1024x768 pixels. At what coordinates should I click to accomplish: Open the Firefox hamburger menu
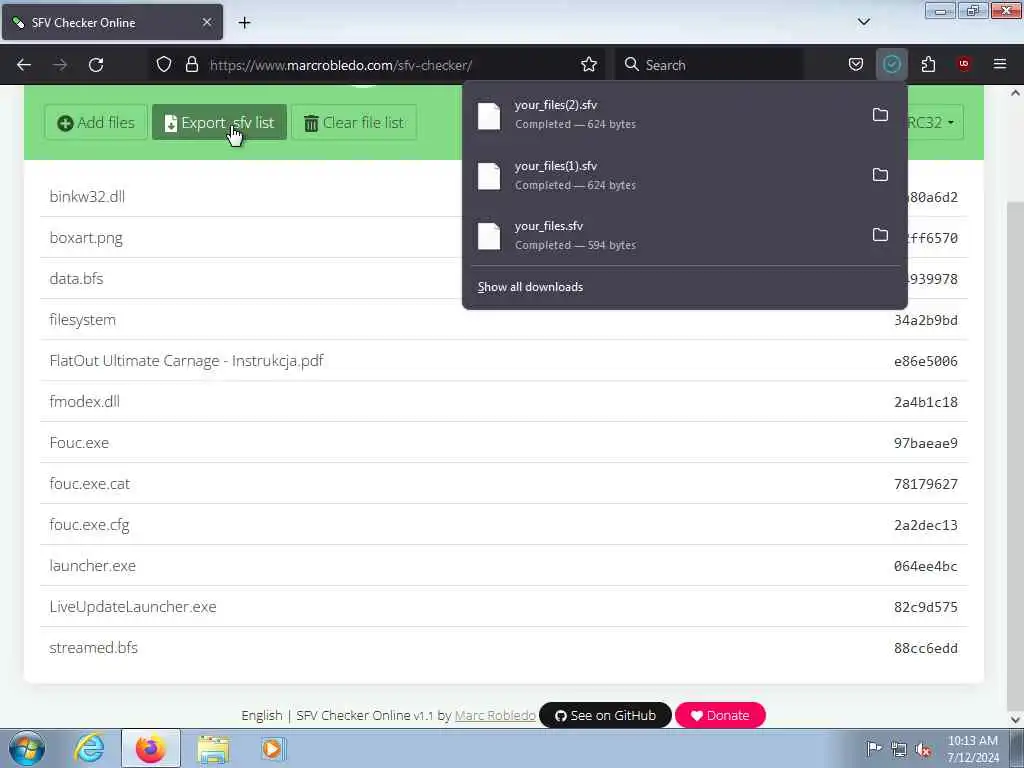[999, 64]
